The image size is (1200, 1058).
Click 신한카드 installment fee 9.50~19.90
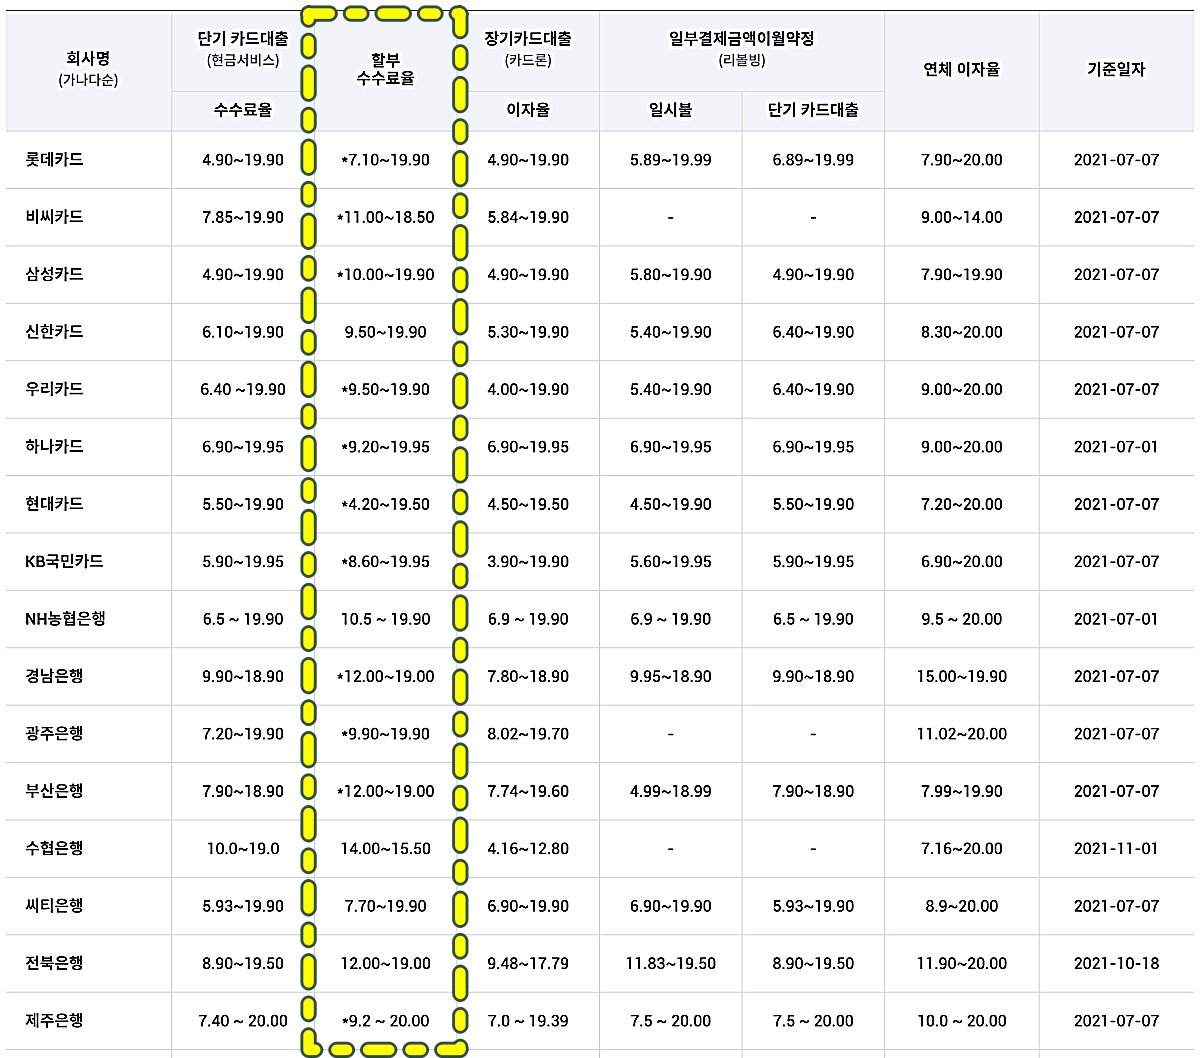385,332
